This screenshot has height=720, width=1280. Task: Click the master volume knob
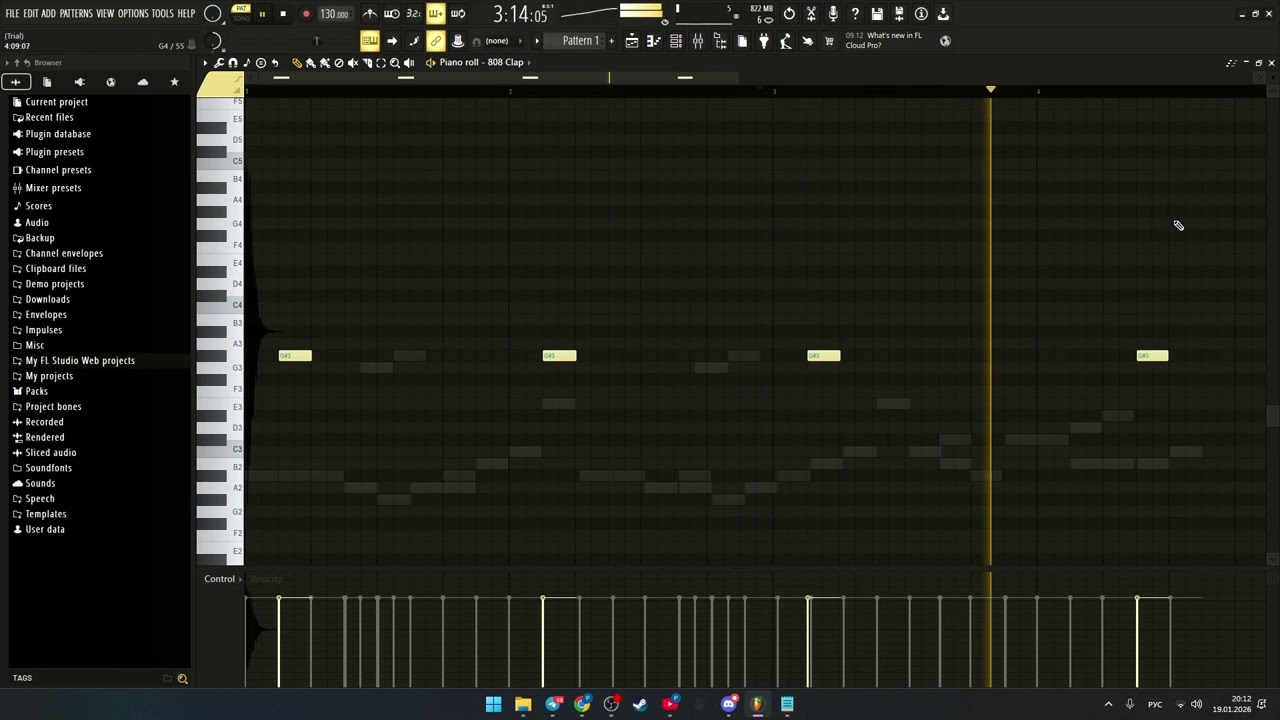click(213, 14)
